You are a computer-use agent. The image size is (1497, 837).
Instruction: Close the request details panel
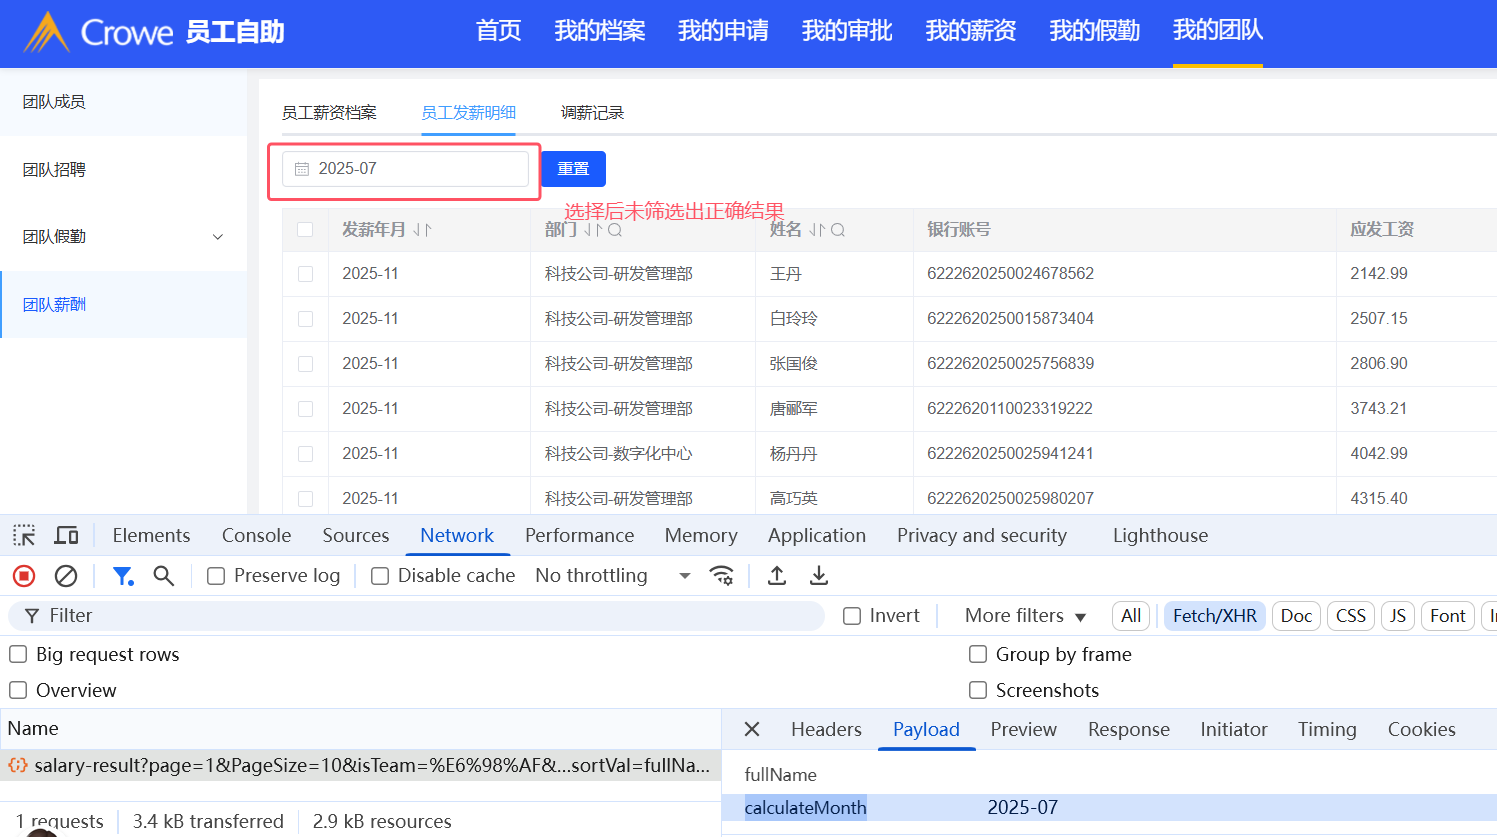click(752, 730)
